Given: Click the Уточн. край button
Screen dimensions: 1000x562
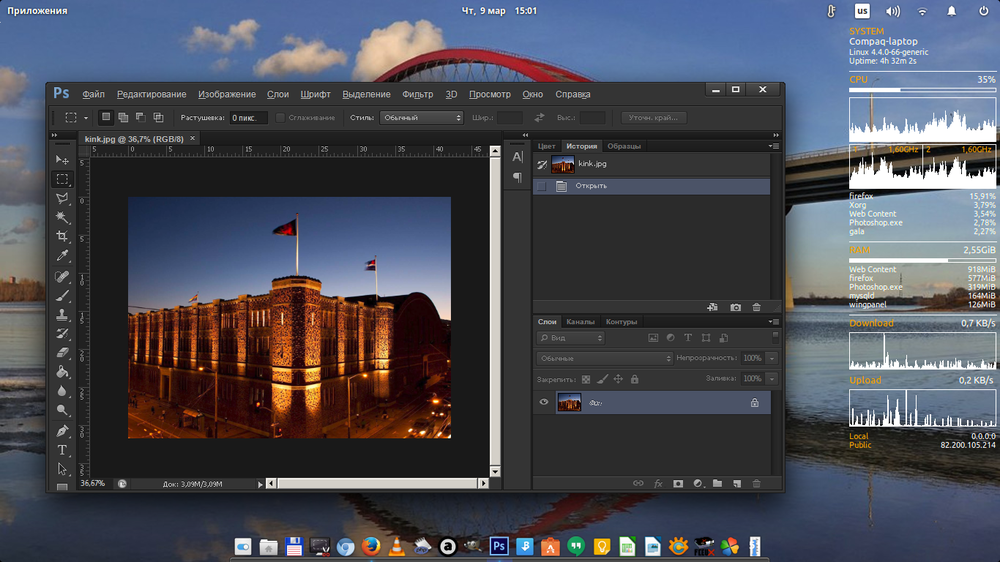Looking at the screenshot, I should point(654,118).
